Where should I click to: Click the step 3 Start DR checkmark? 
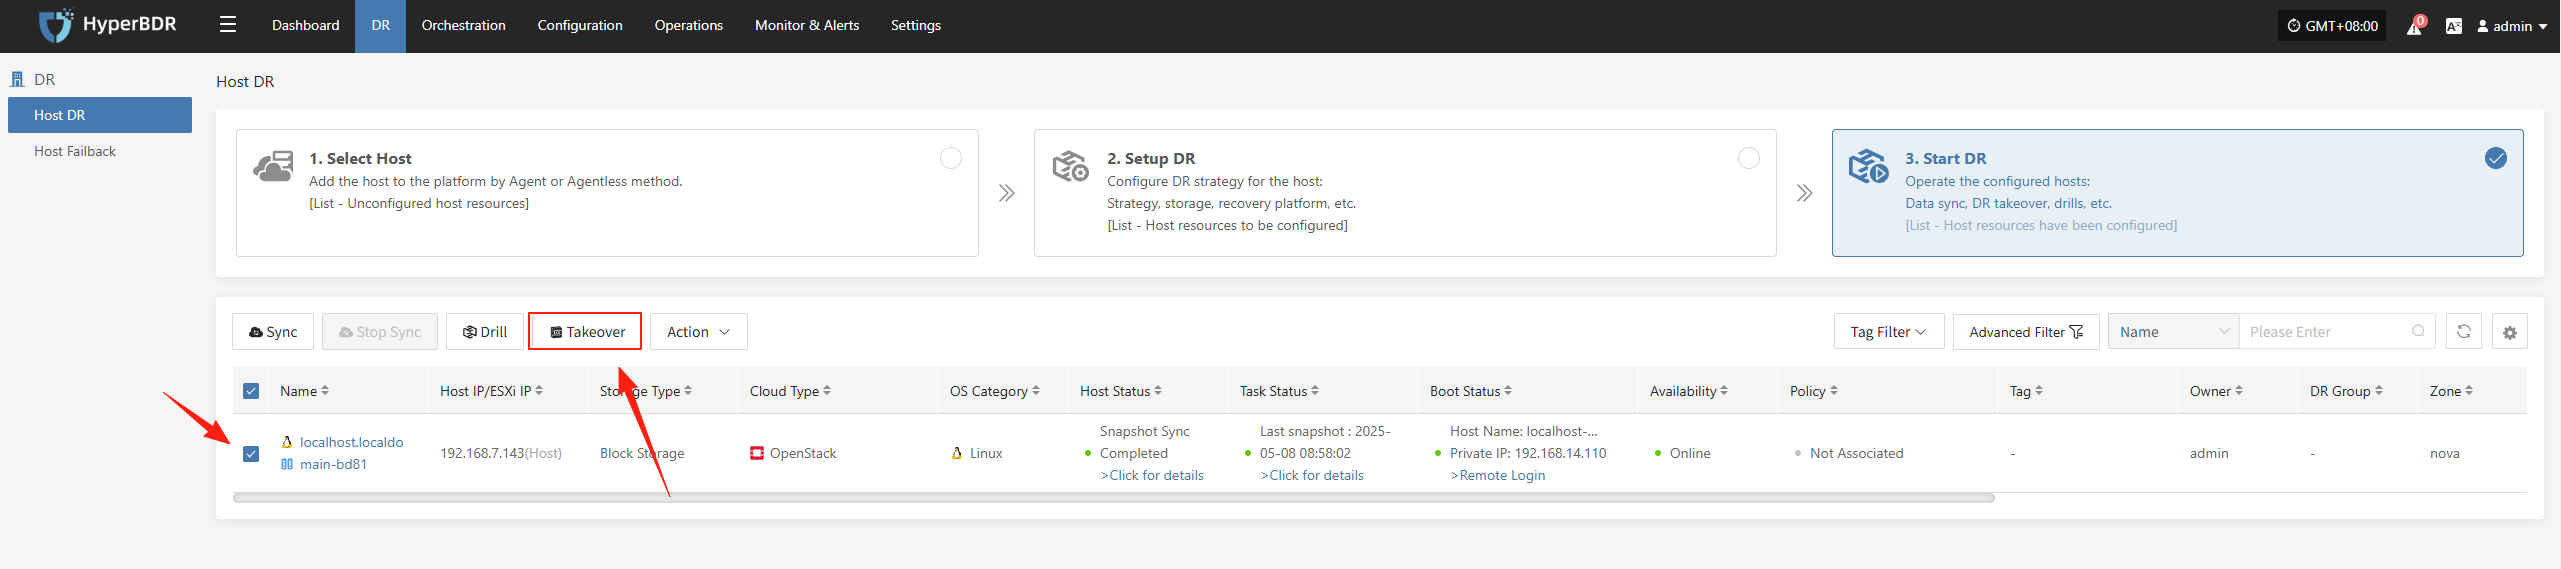(x=2496, y=158)
